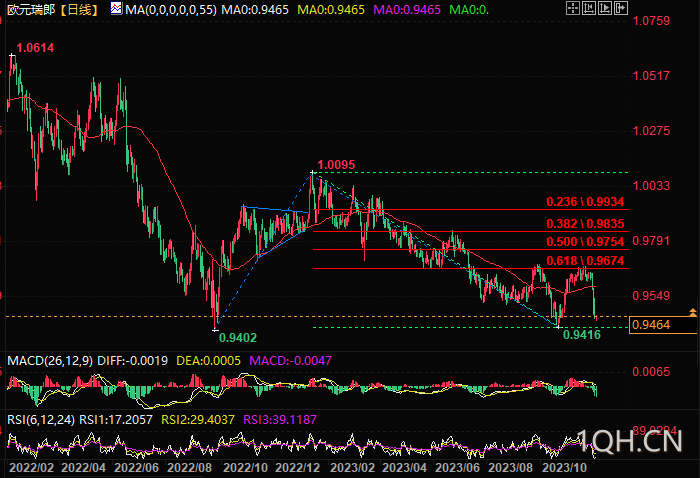Click the 0.9402 low price label
The height and width of the screenshot is (478, 700).
pos(238,338)
